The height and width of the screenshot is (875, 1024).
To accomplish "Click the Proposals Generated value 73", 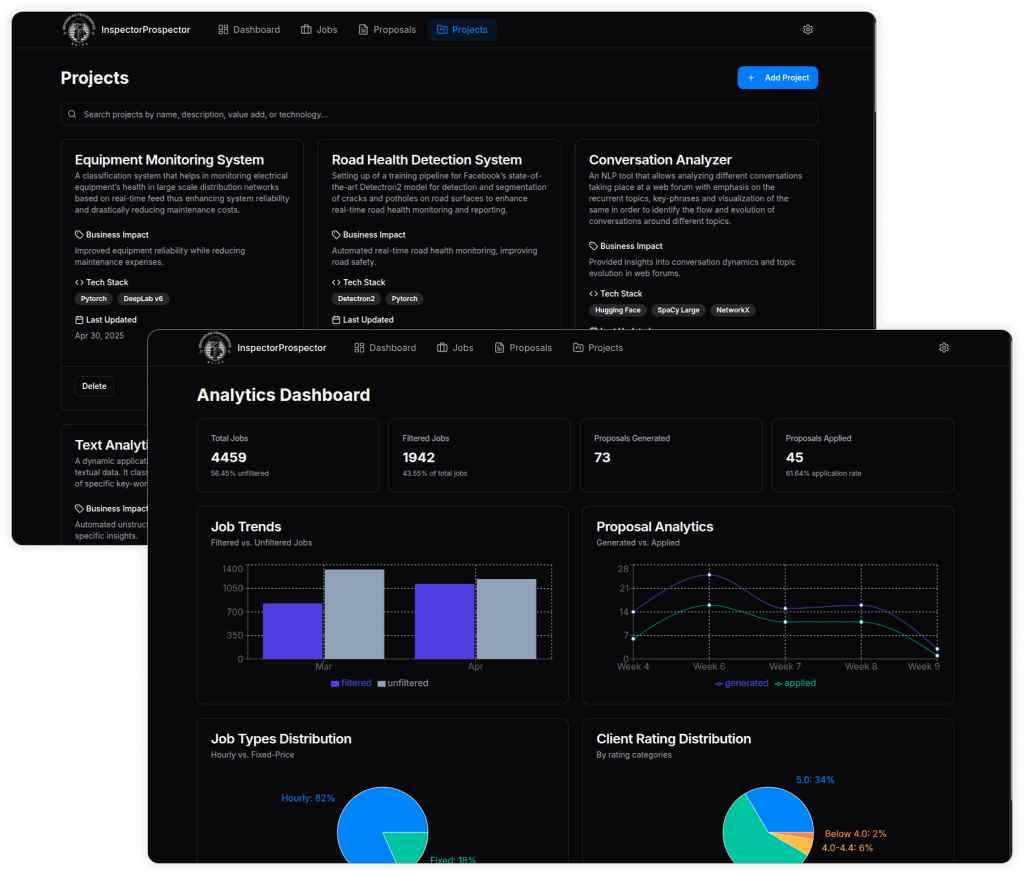I will coord(602,458).
